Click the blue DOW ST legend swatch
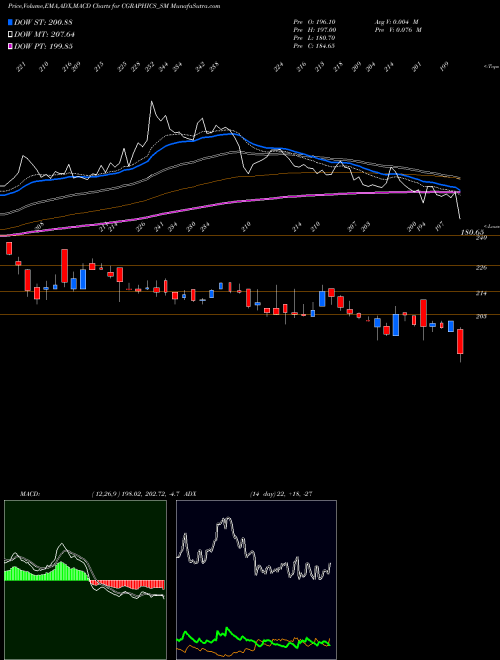The width and height of the screenshot is (500, 660). point(10,22)
